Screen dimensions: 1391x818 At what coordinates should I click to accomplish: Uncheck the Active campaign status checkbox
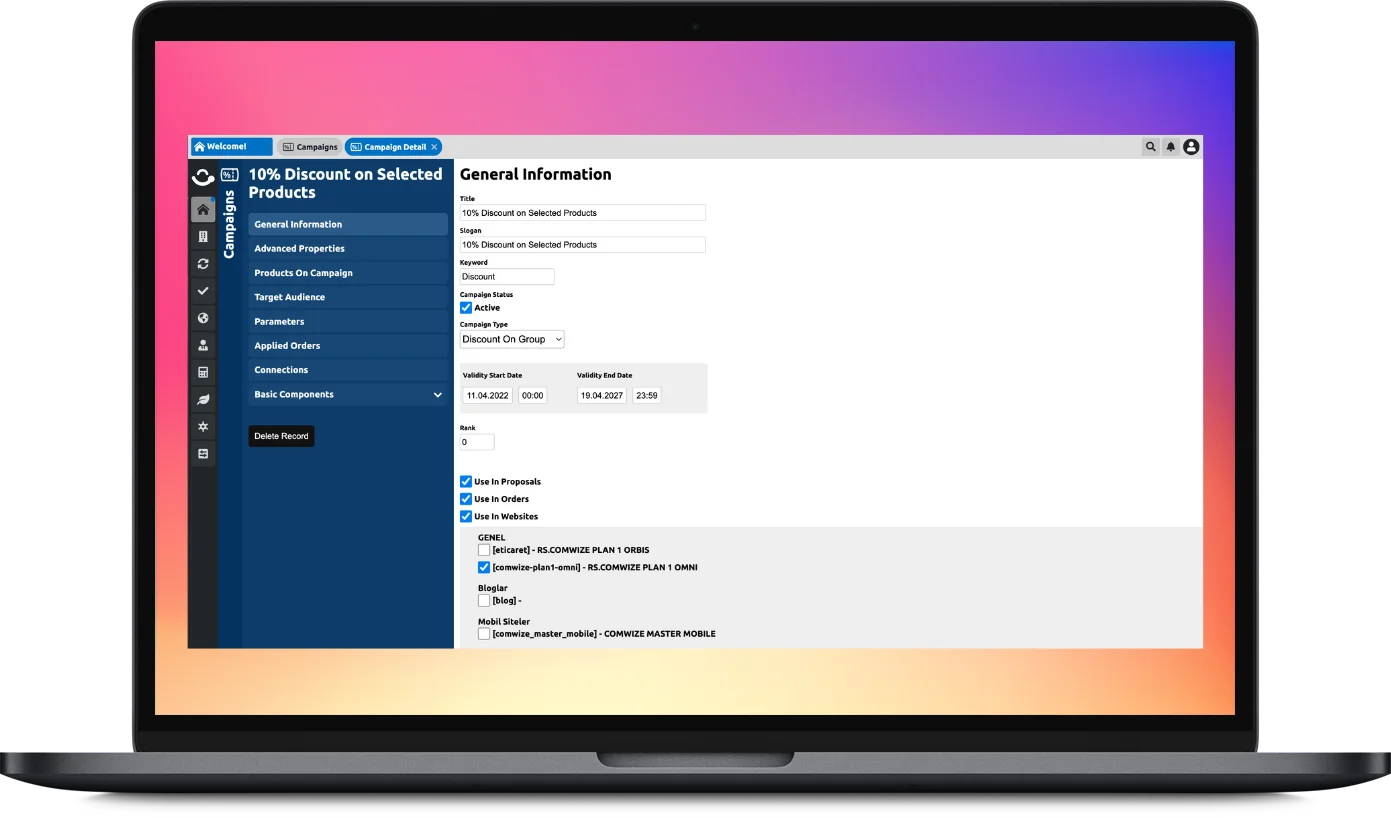point(466,308)
